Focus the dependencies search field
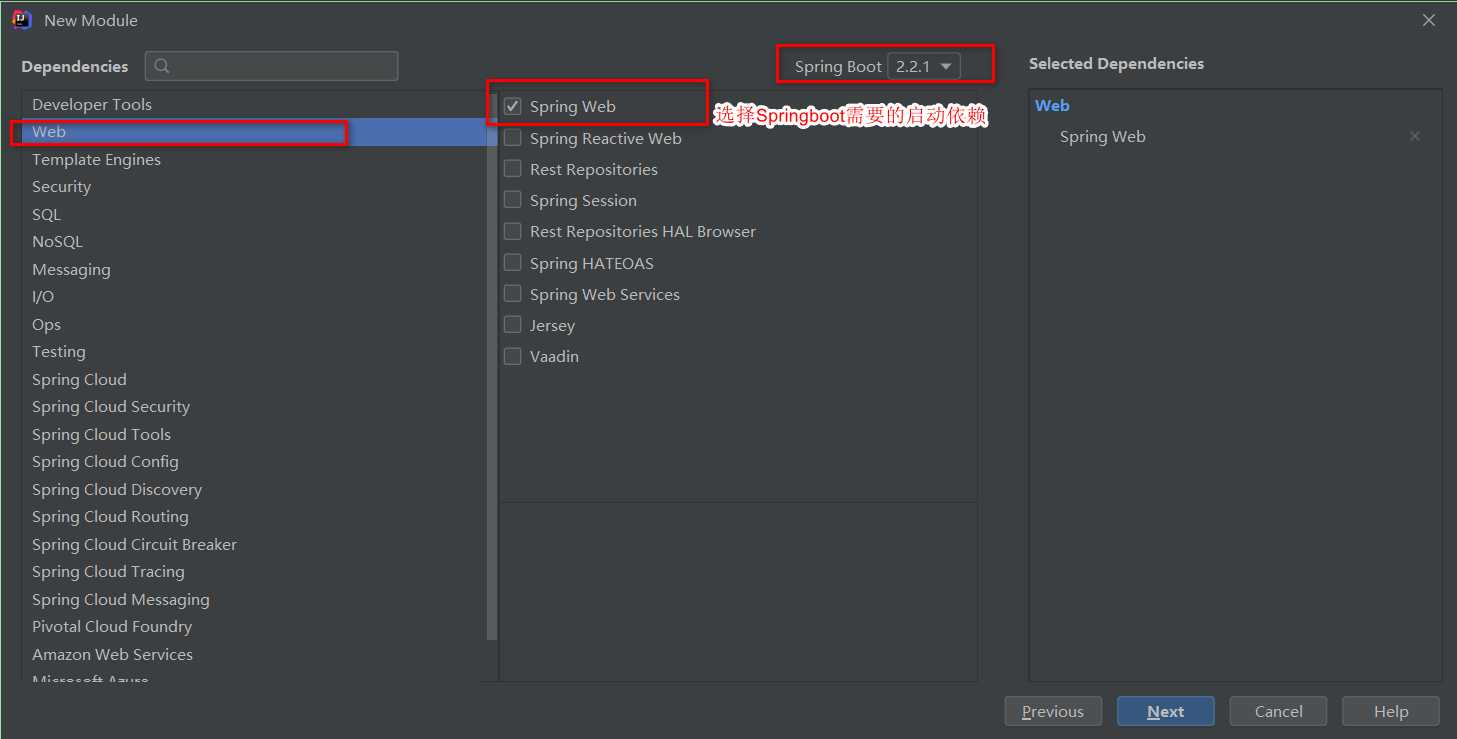The width and height of the screenshot is (1457, 739). (x=271, y=67)
